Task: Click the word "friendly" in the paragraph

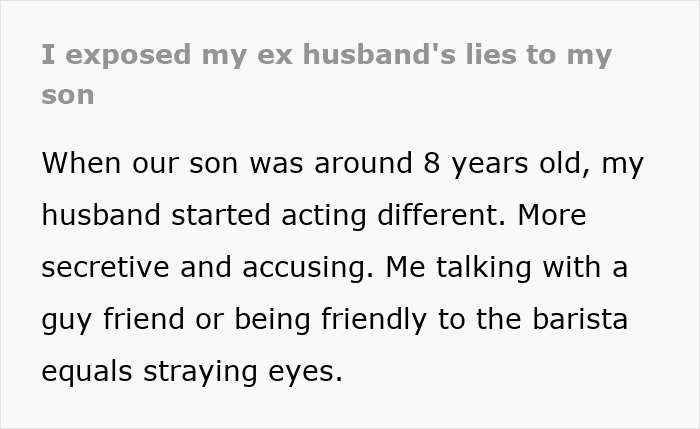Action: pos(374,321)
